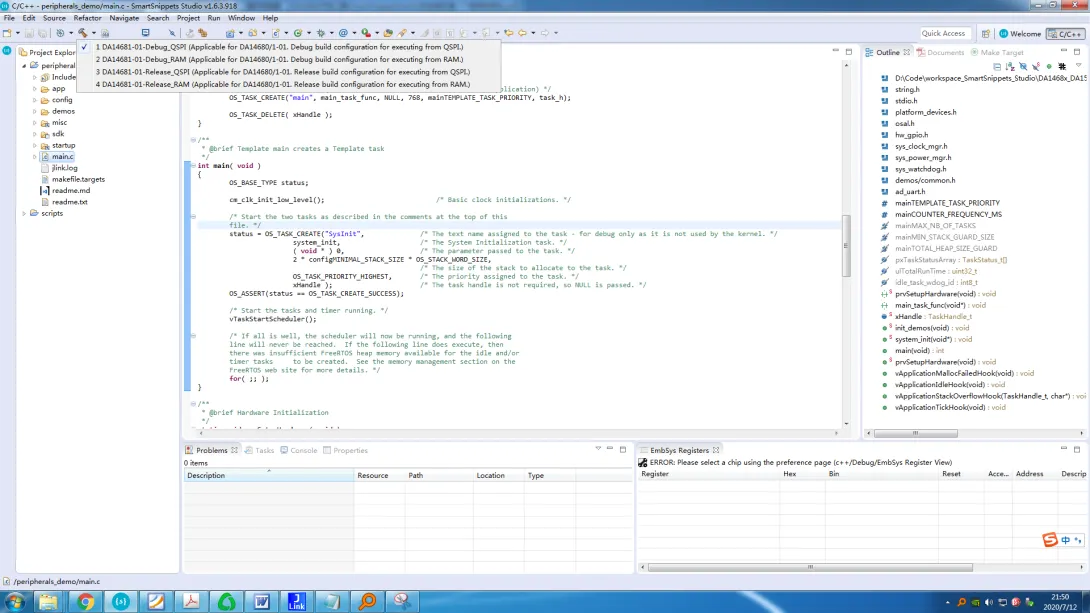Screen dimensions: 1090x613
Task: Click the editor vertical scrollbar thumb
Action: (846, 245)
